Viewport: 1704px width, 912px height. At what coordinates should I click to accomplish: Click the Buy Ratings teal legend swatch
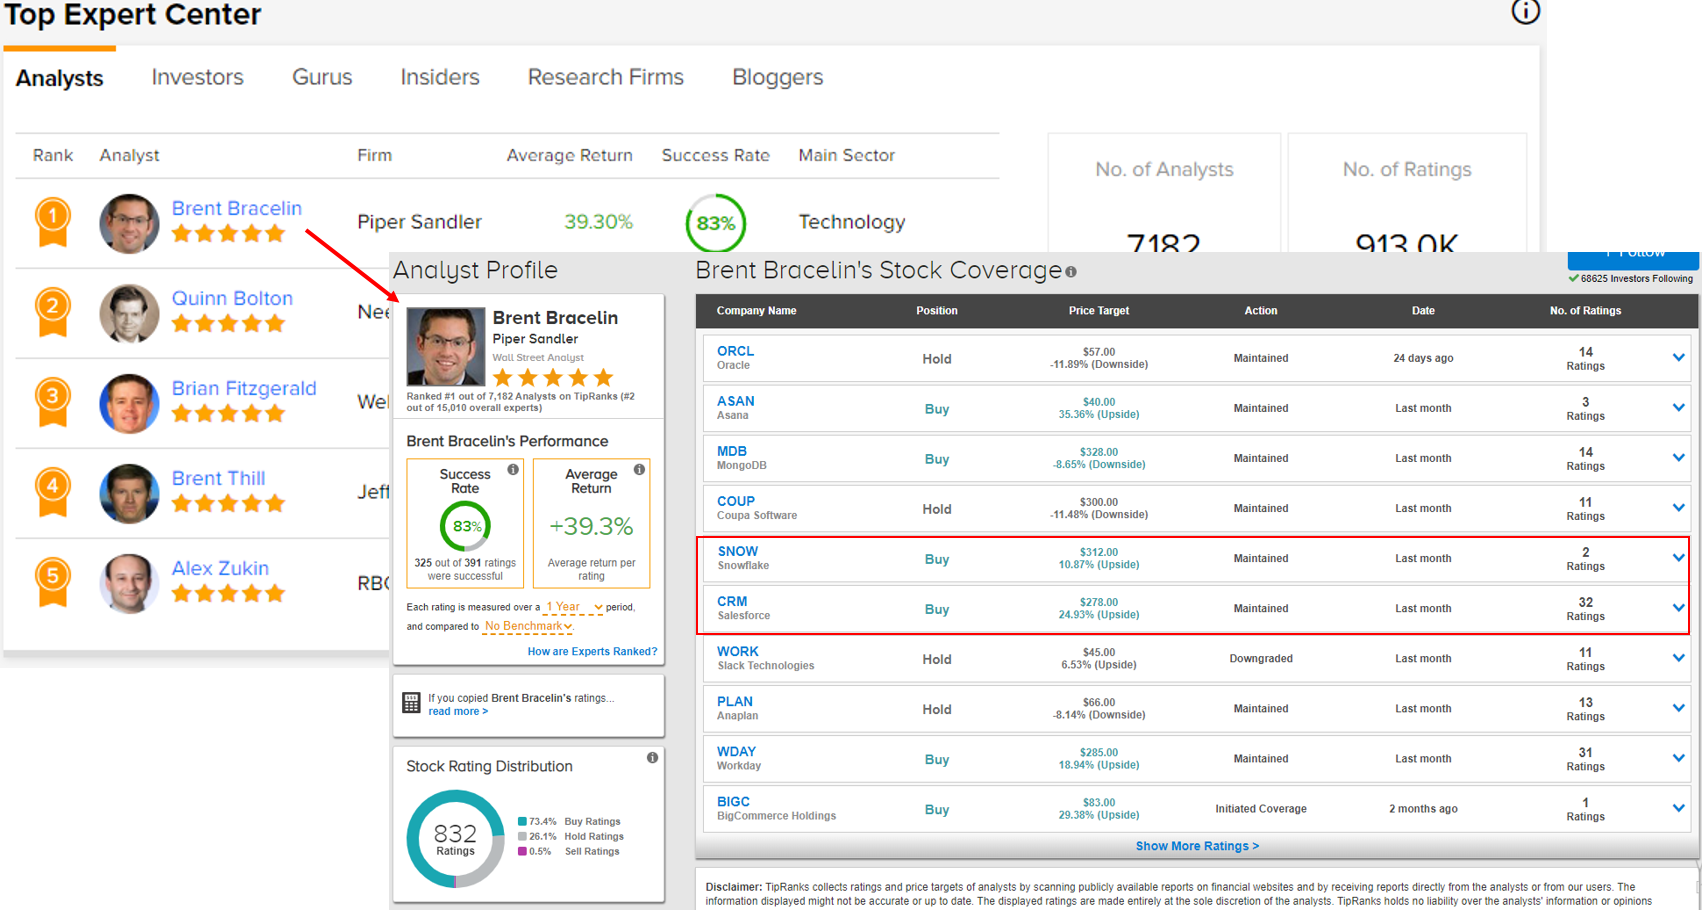[x=522, y=822]
